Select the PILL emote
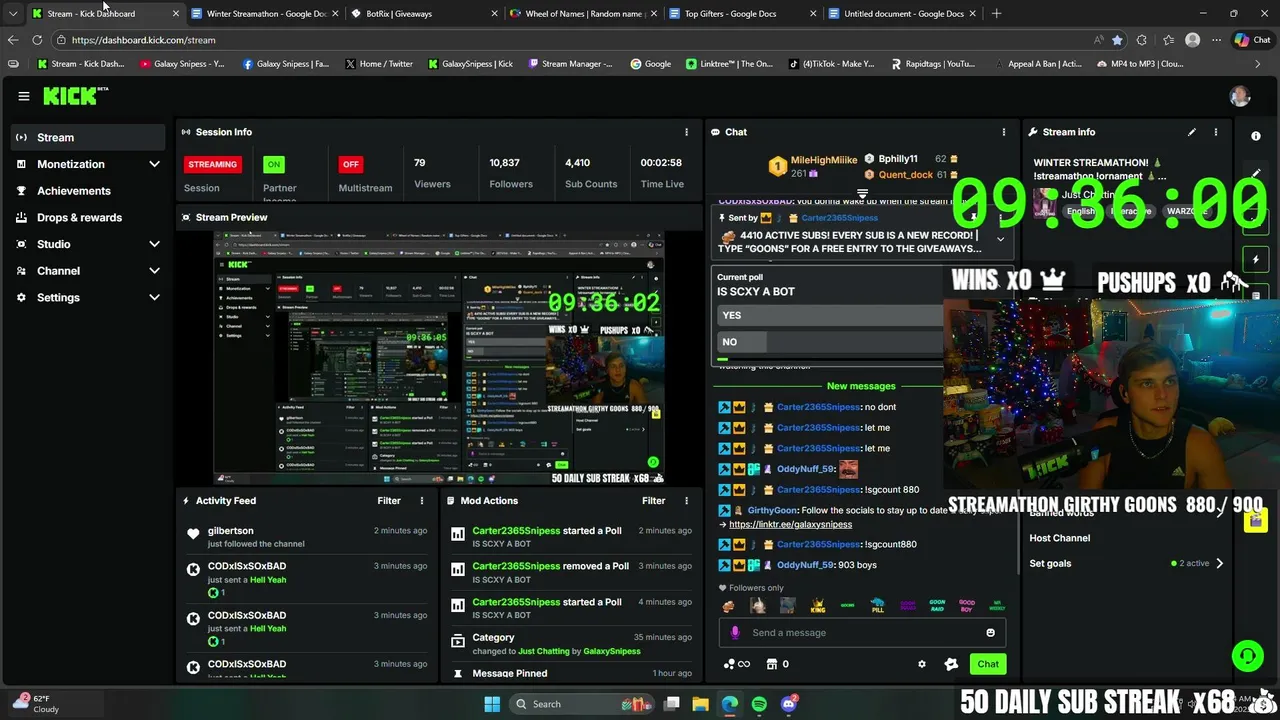The width and height of the screenshot is (1280, 720). [877, 606]
